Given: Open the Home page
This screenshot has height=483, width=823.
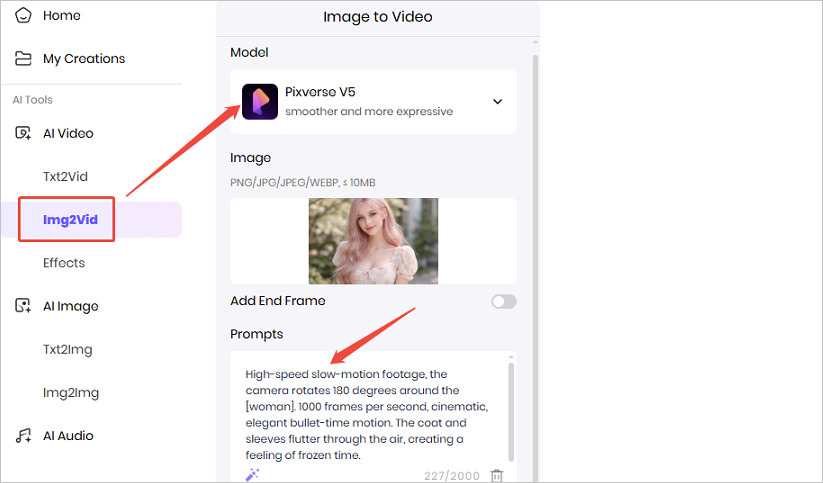Looking at the screenshot, I should point(61,16).
